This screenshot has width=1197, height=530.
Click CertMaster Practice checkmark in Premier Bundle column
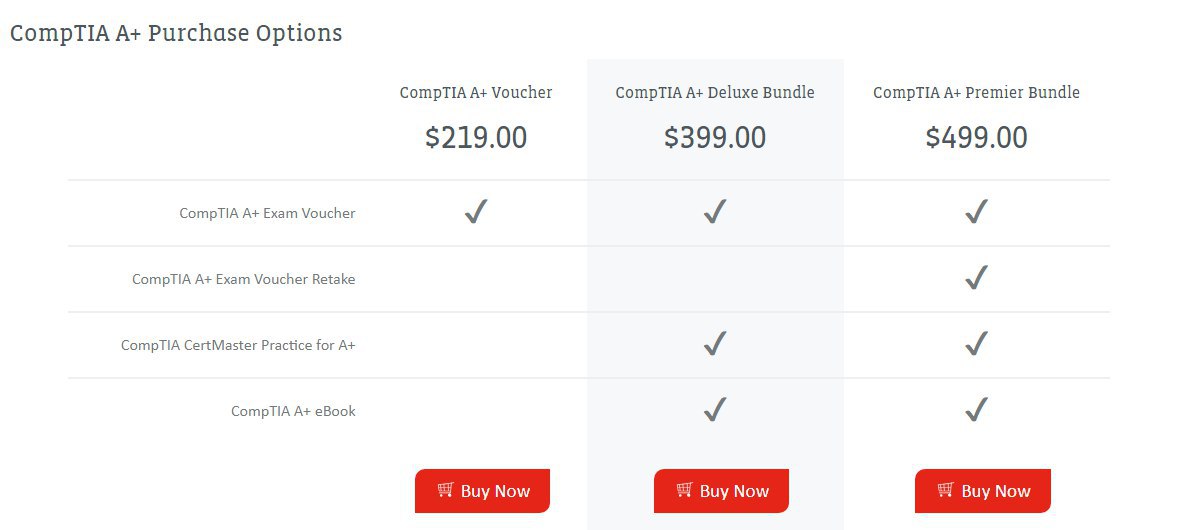point(976,344)
